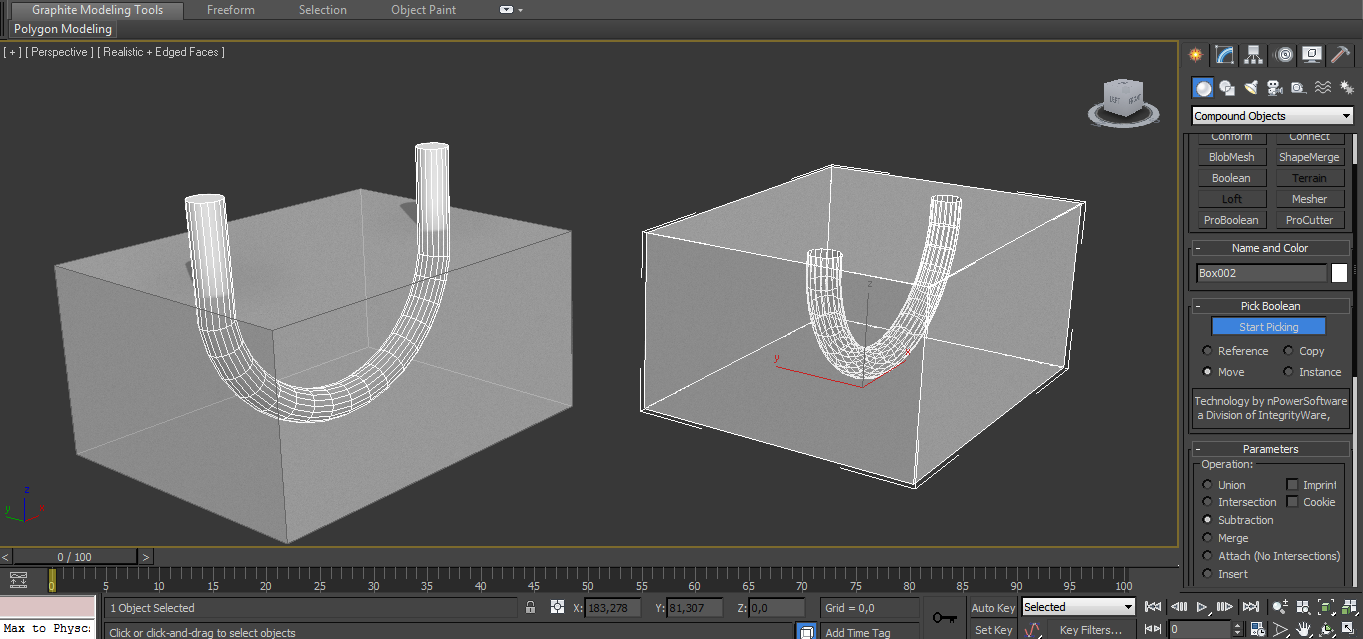Go to start of animation
This screenshot has width=1363, height=639.
(1153, 607)
